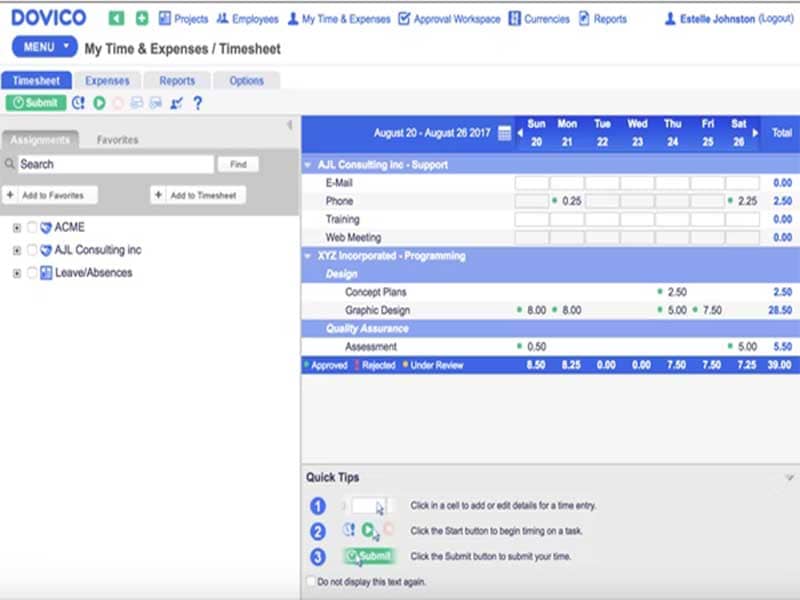800x600 pixels.
Task: Switch to the Expenses tab
Action: 107,80
